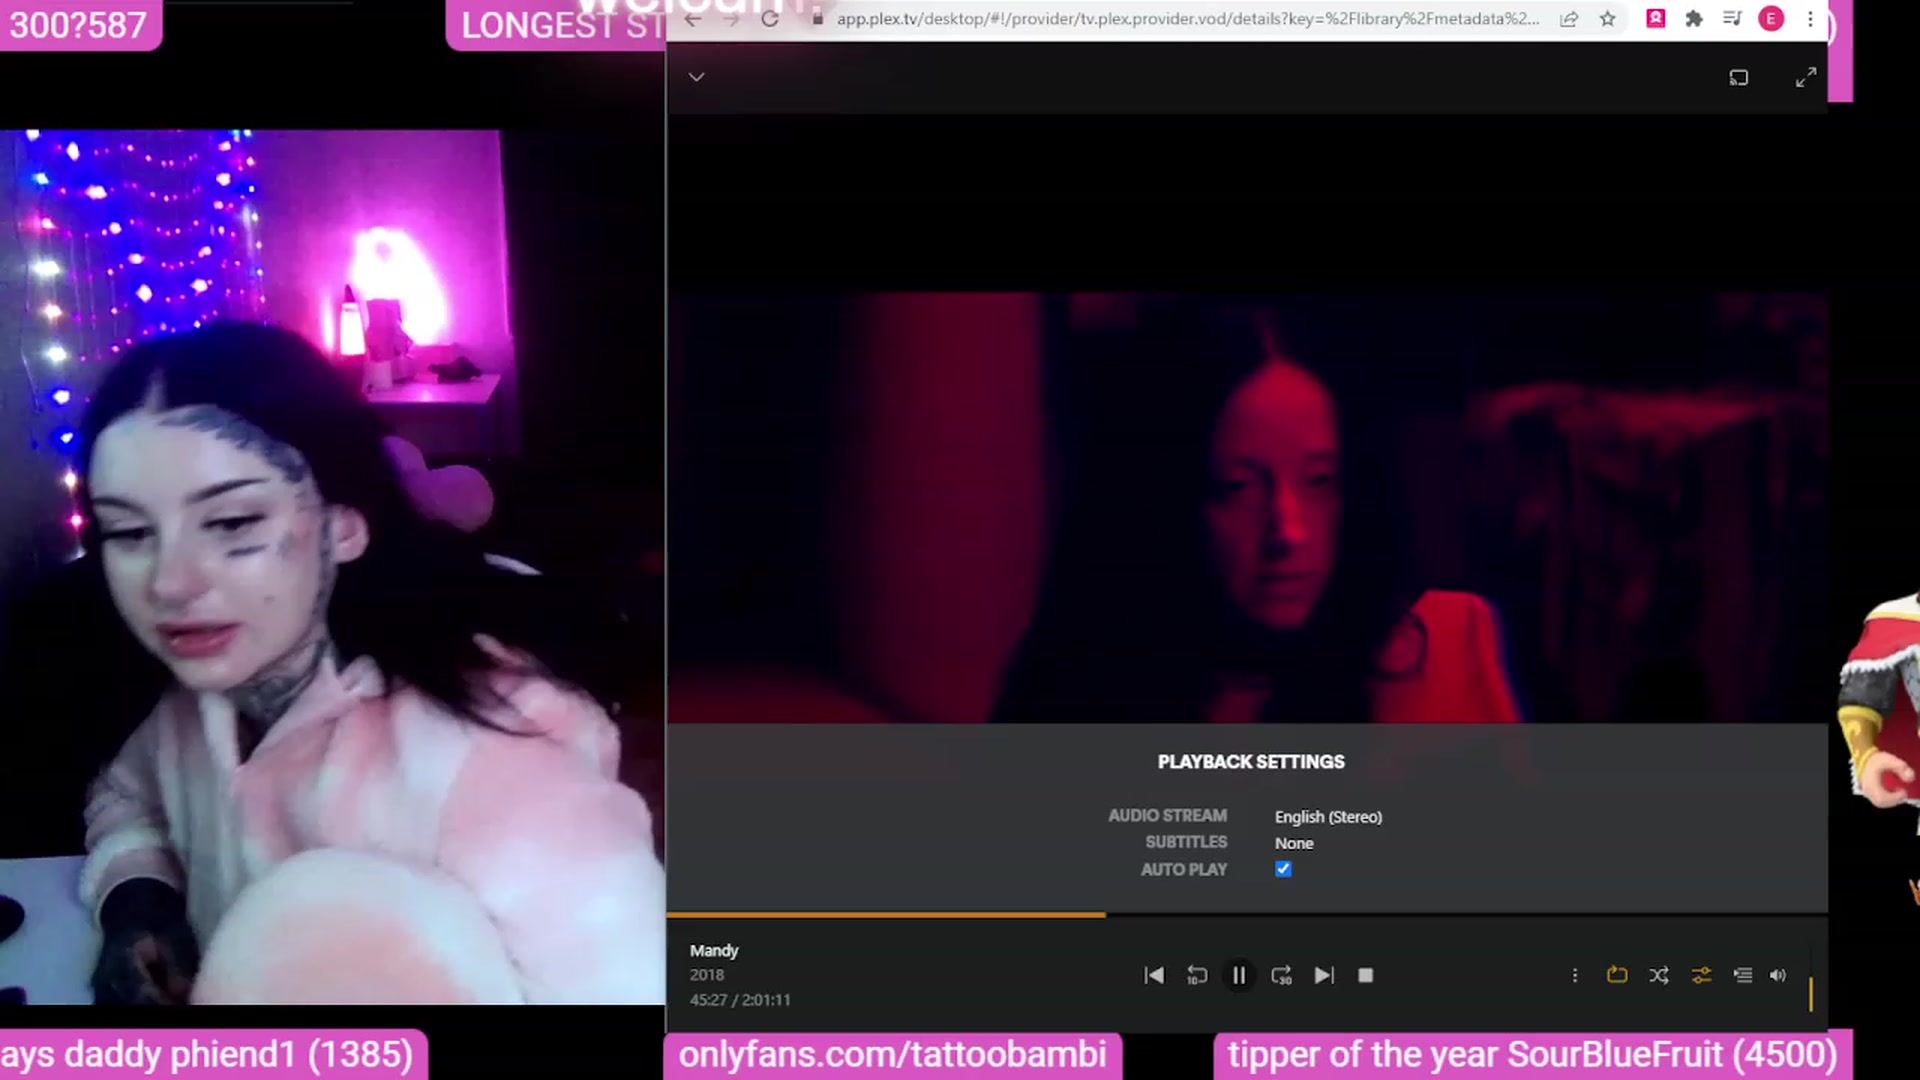Viewport: 1920px width, 1080px height.
Task: Click the cast to device icon
Action: 1739,78
